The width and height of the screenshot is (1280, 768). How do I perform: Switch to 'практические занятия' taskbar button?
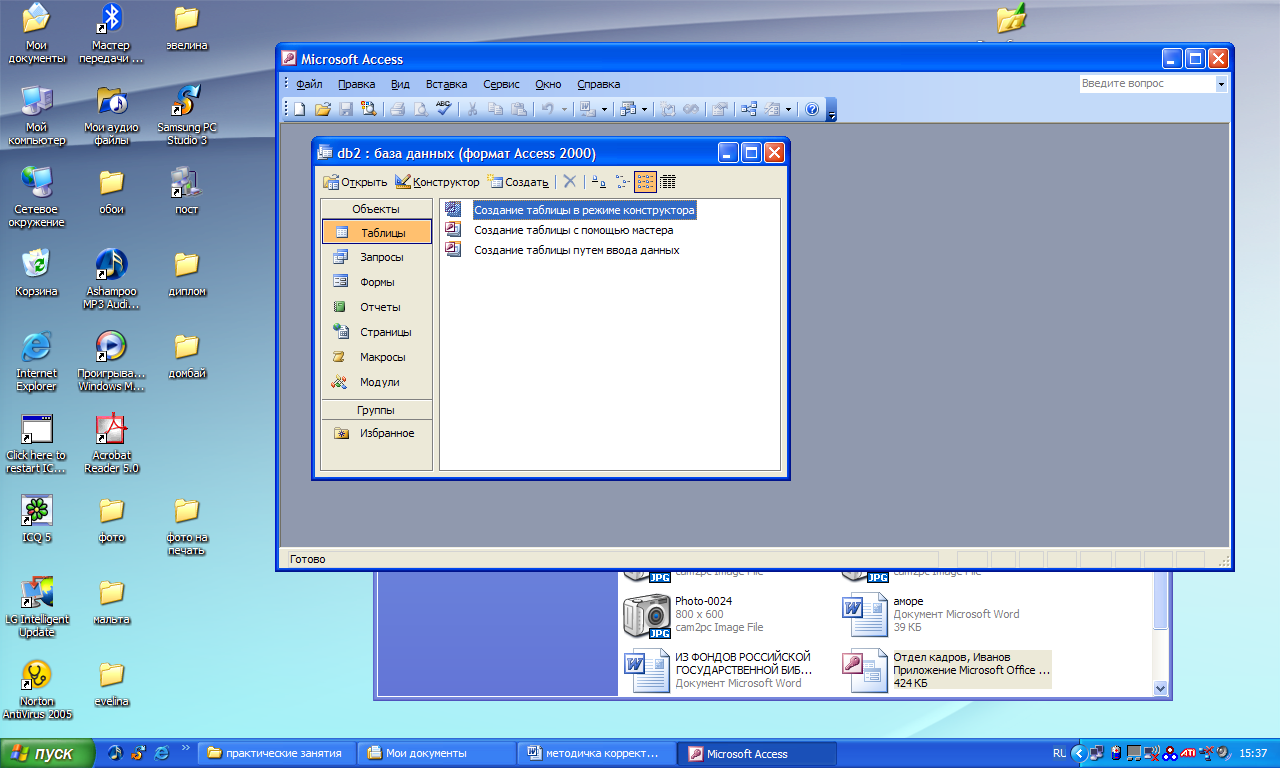click(276, 753)
